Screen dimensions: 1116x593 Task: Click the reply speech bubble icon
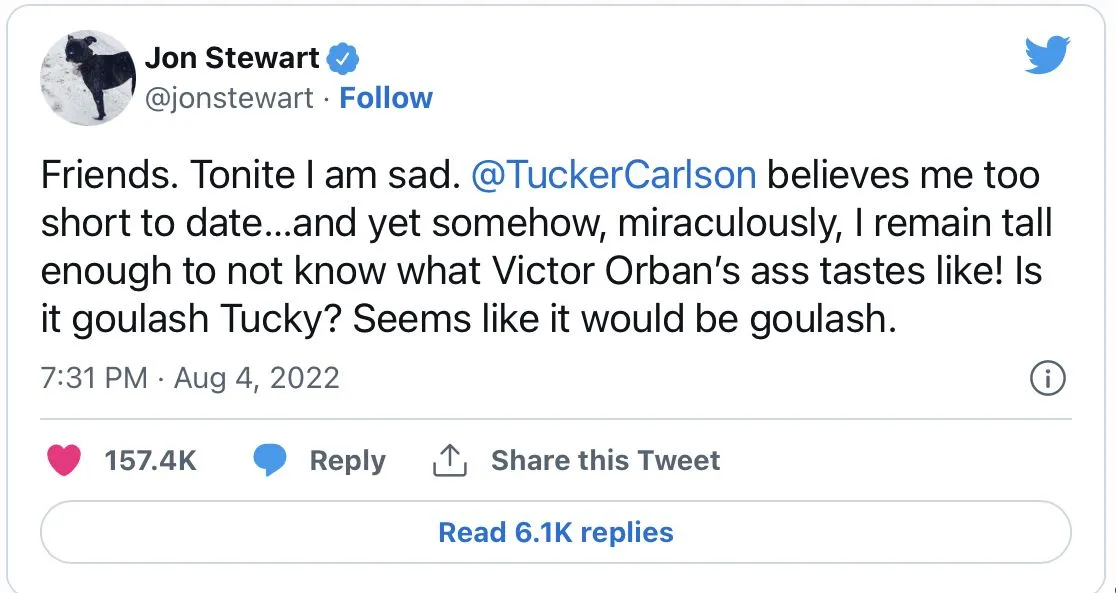point(269,460)
